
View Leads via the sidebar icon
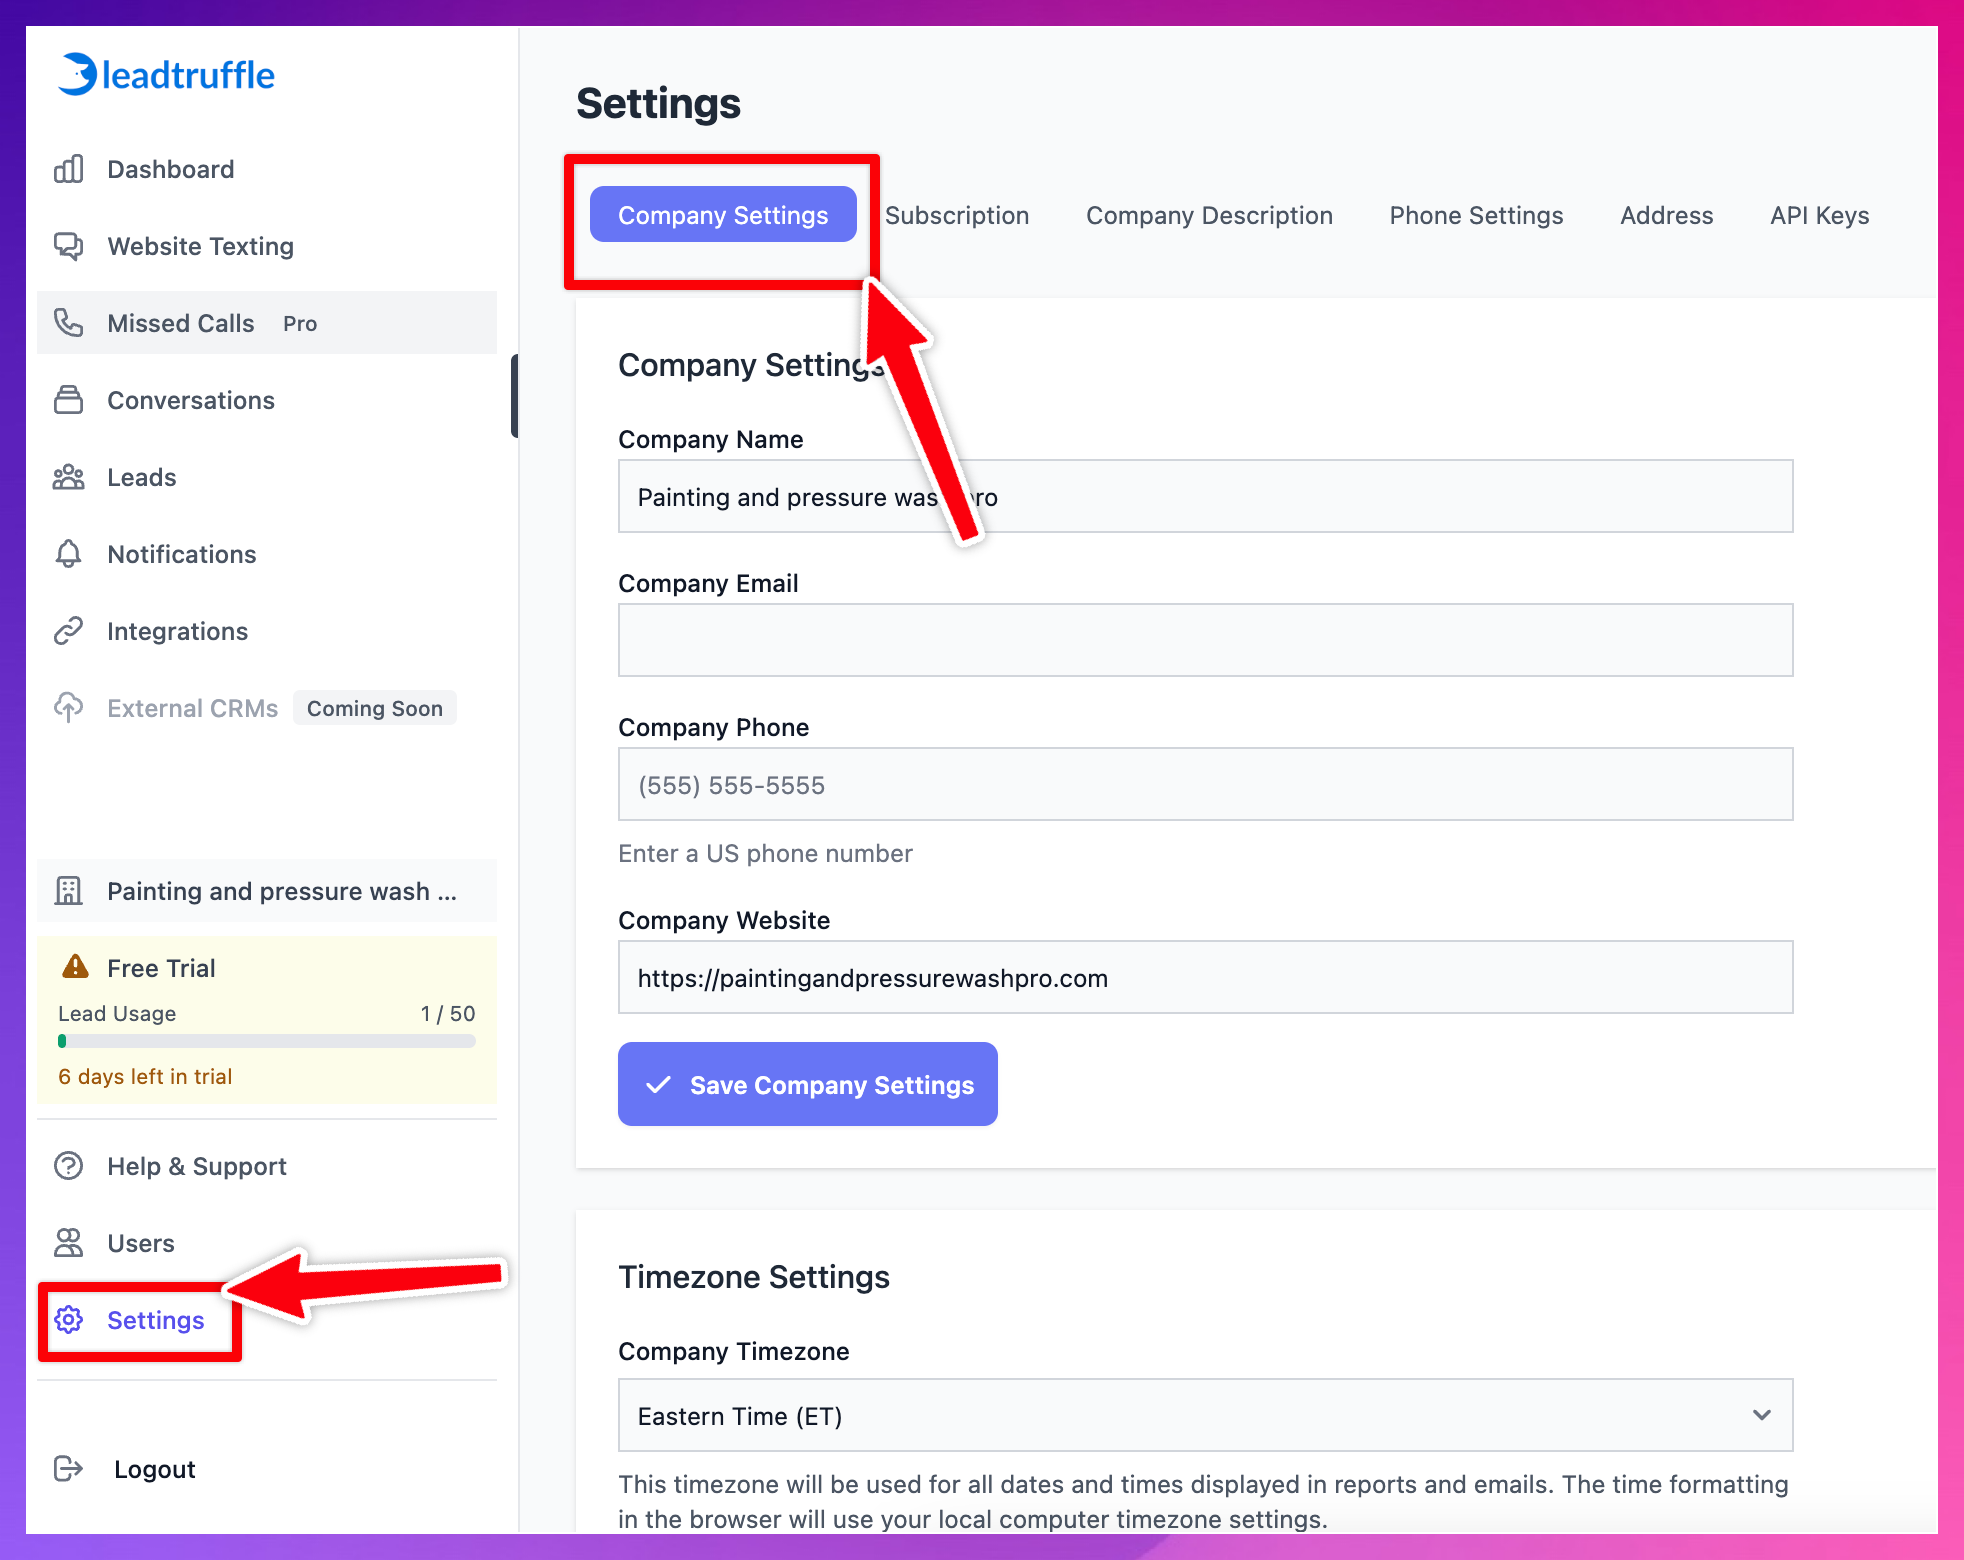click(68, 477)
